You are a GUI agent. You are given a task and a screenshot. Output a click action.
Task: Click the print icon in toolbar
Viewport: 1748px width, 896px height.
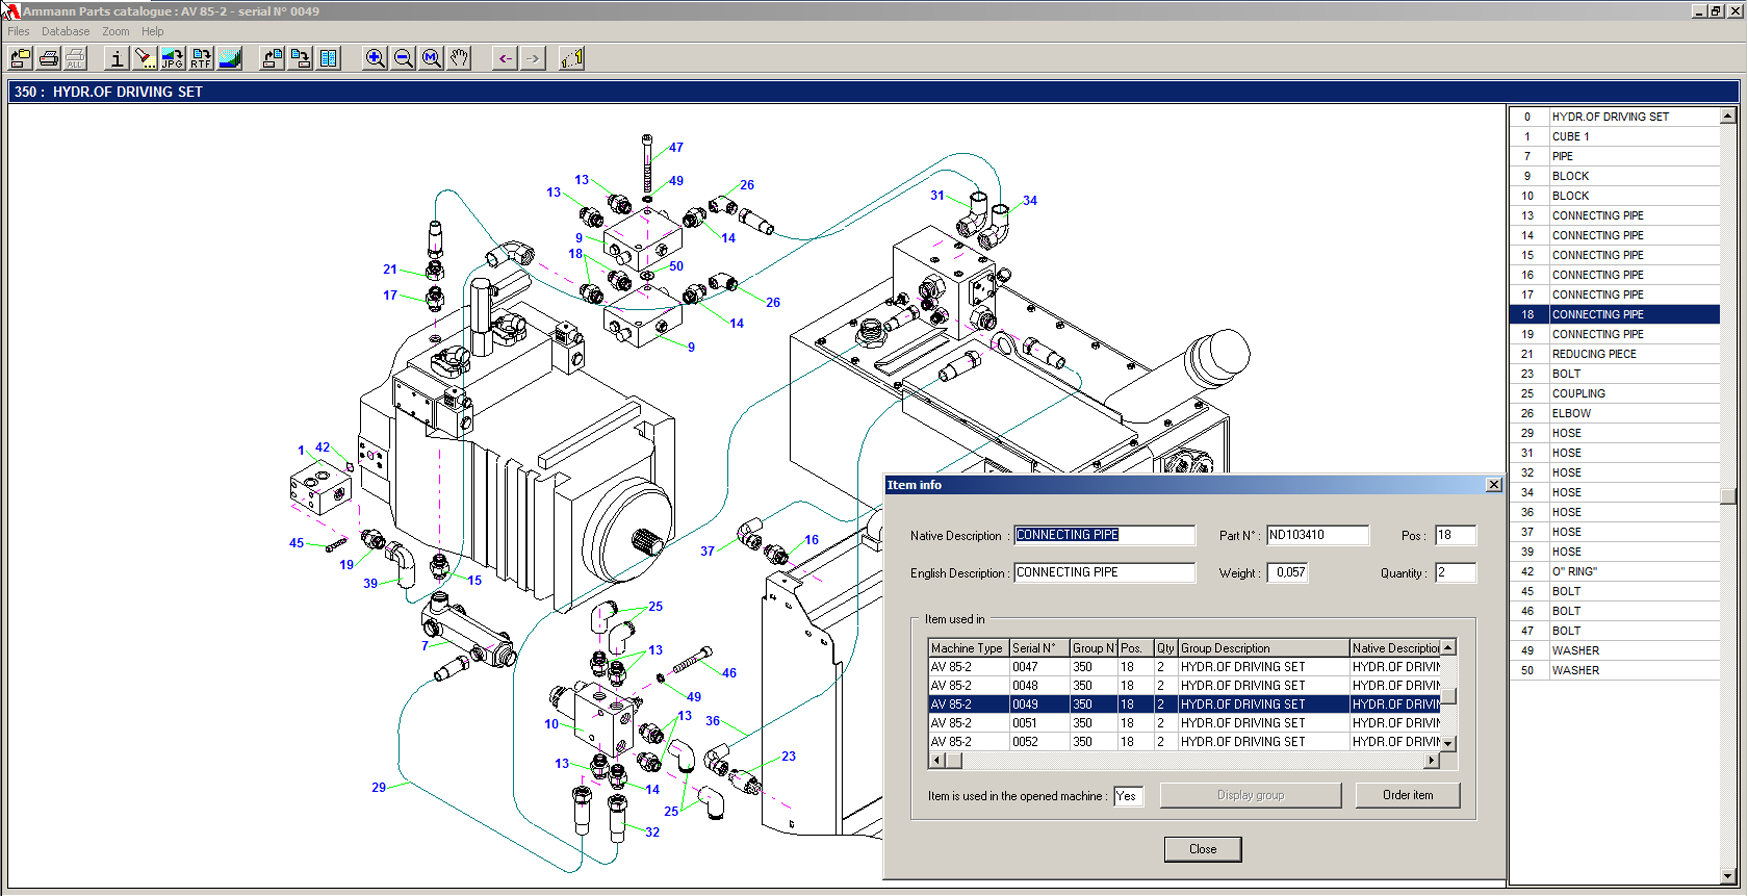coord(48,59)
